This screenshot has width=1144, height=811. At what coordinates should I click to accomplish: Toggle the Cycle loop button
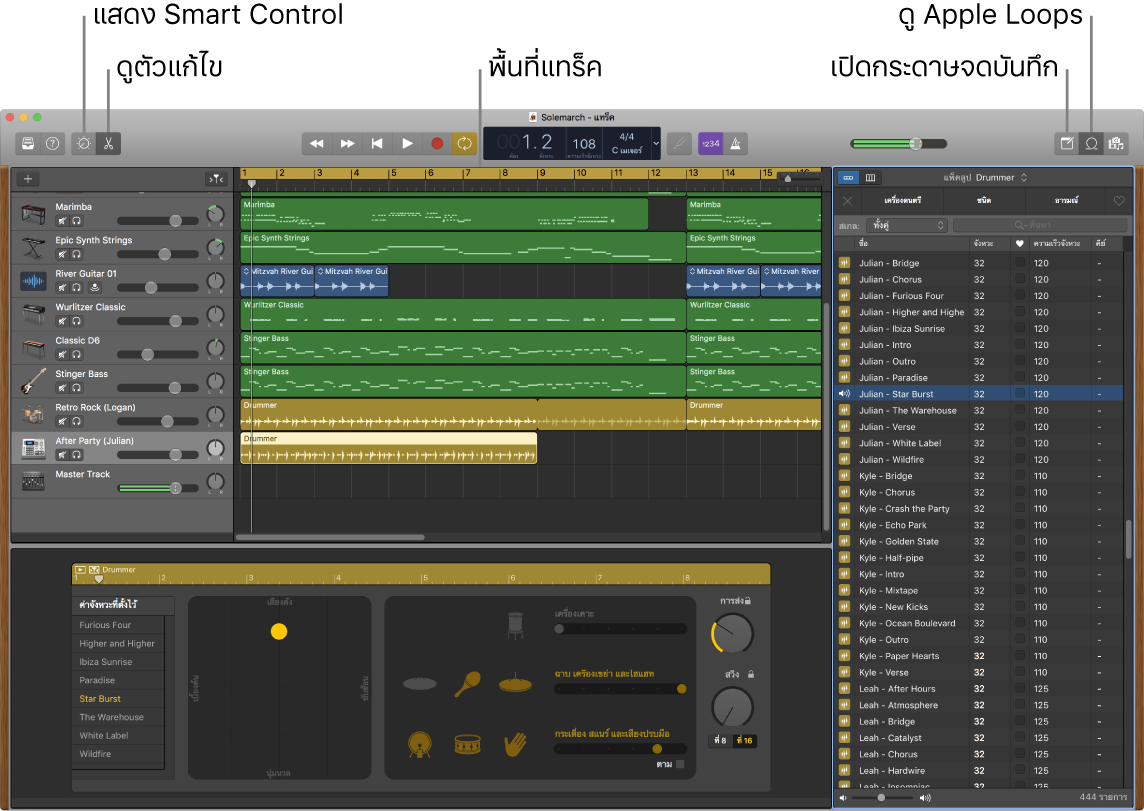465,144
